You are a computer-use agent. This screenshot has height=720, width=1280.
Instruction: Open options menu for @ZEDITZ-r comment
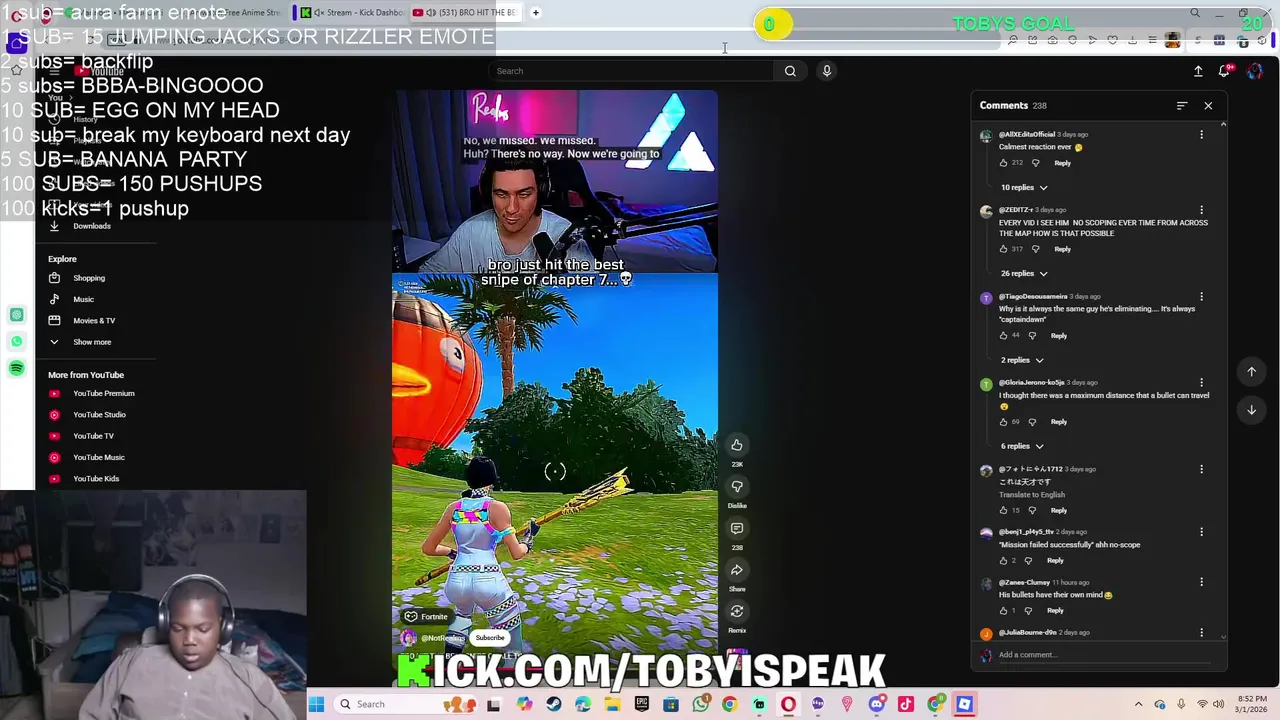[1202, 211]
